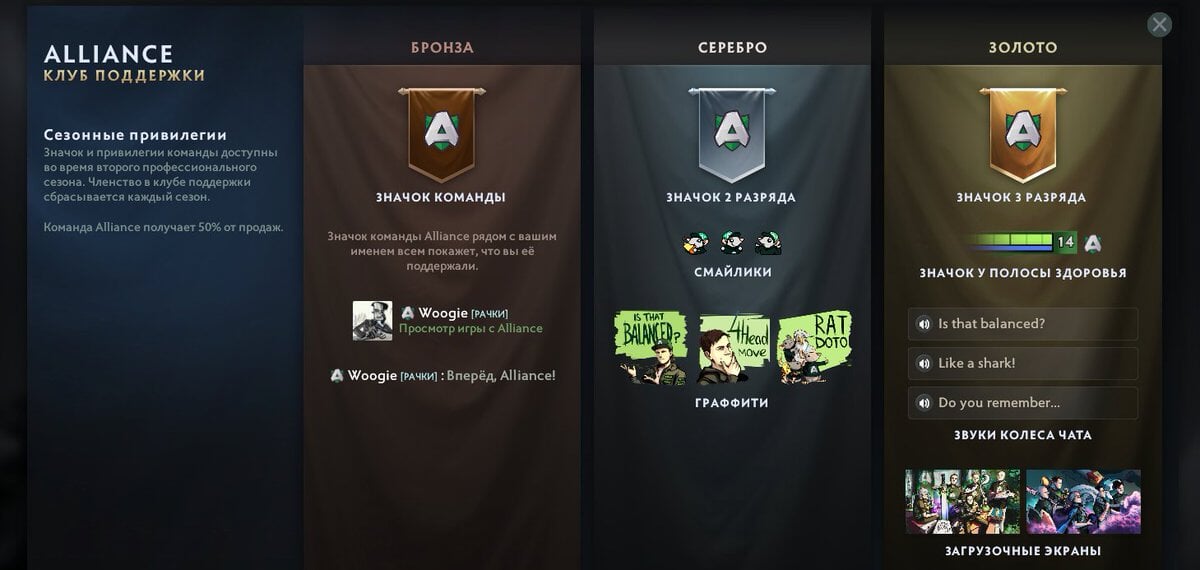
Task: Click the Alliance logo next to health bar
Action: click(x=1093, y=242)
